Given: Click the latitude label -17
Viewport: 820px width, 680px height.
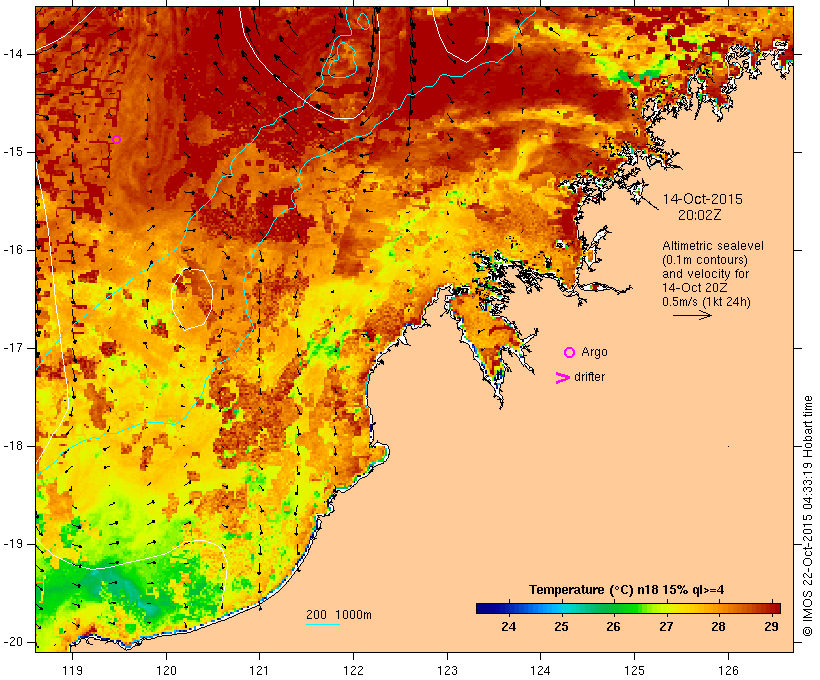Looking at the screenshot, I should [x=12, y=348].
